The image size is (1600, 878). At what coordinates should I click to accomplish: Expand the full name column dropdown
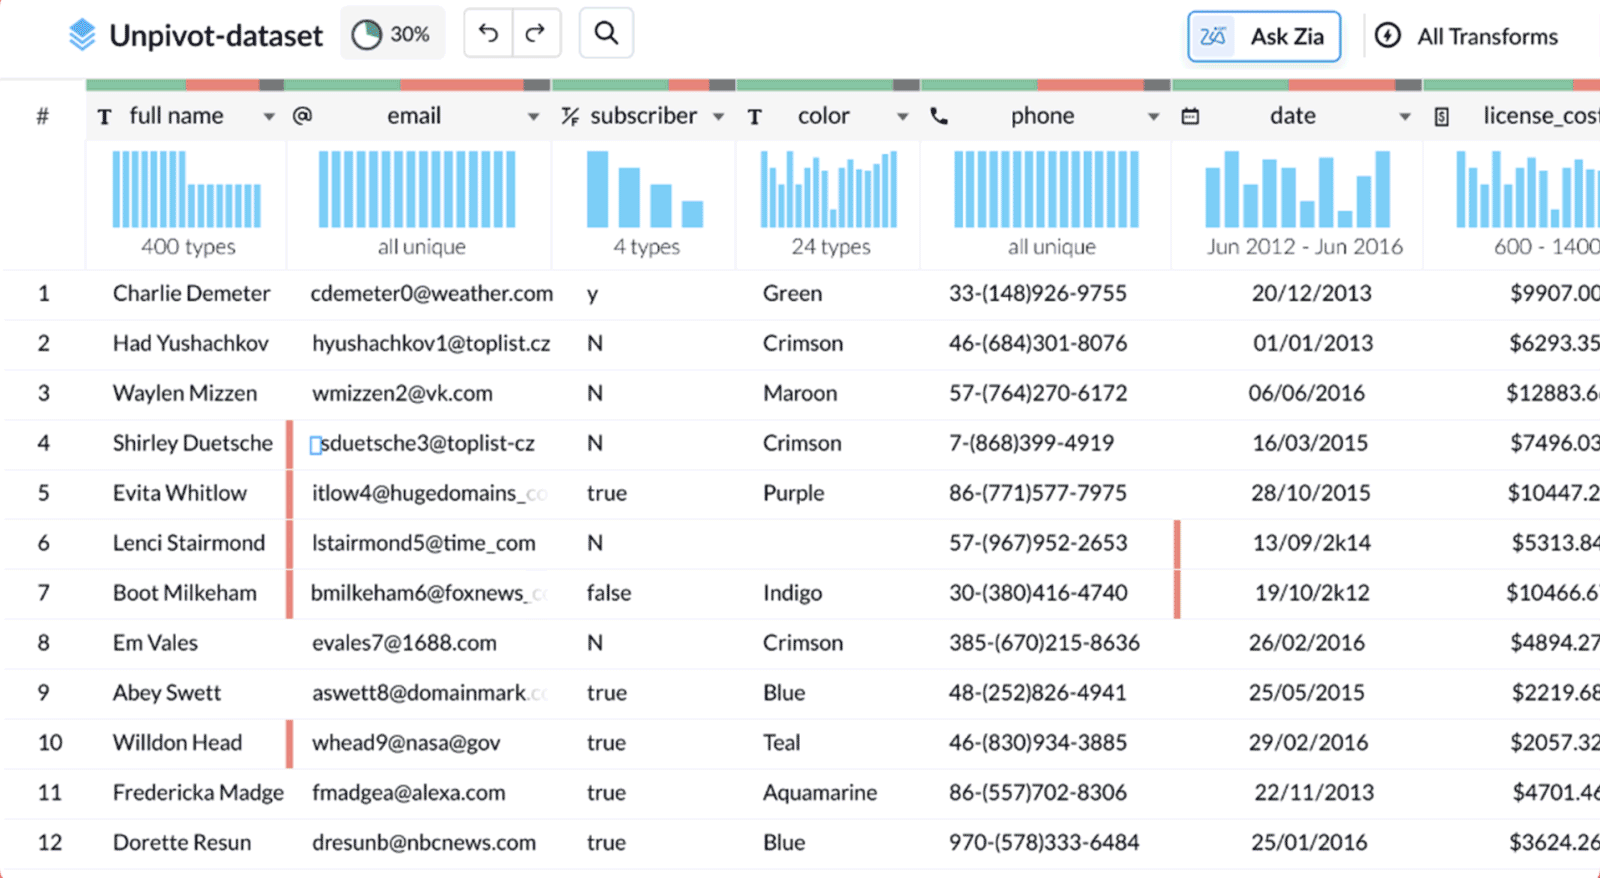tap(269, 117)
